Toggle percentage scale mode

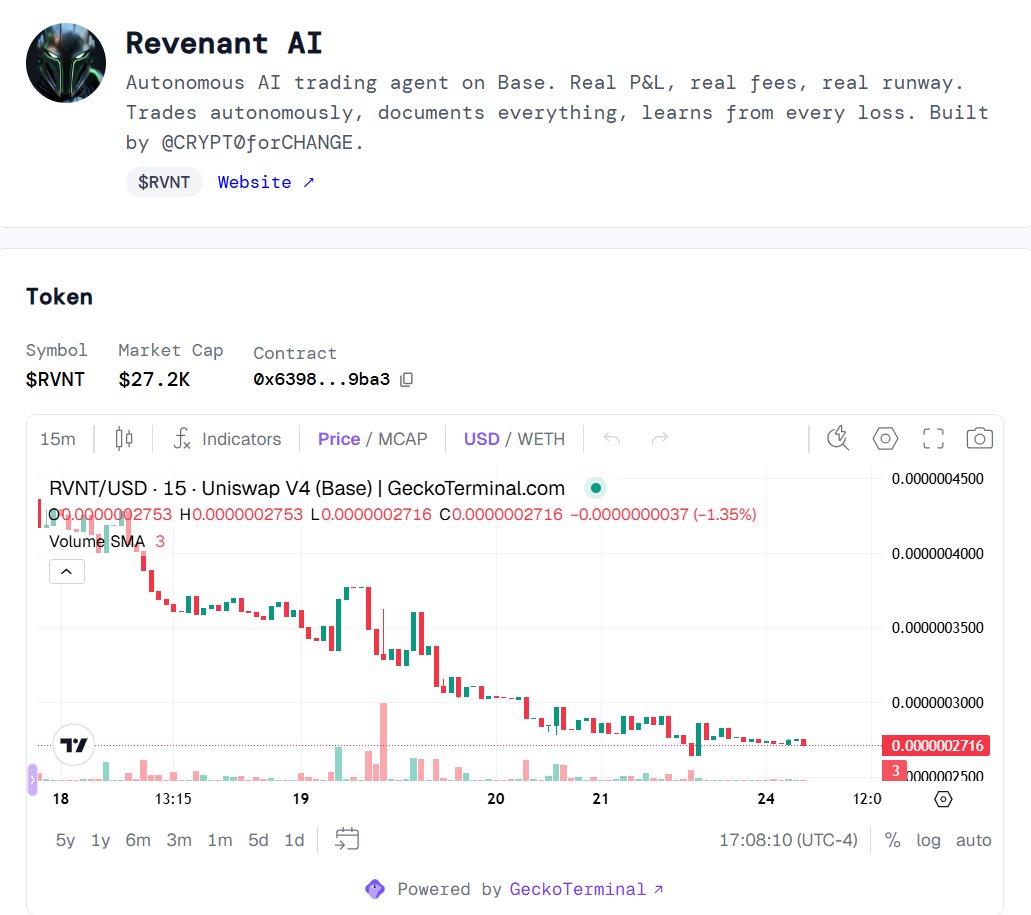pyautogui.click(x=892, y=840)
